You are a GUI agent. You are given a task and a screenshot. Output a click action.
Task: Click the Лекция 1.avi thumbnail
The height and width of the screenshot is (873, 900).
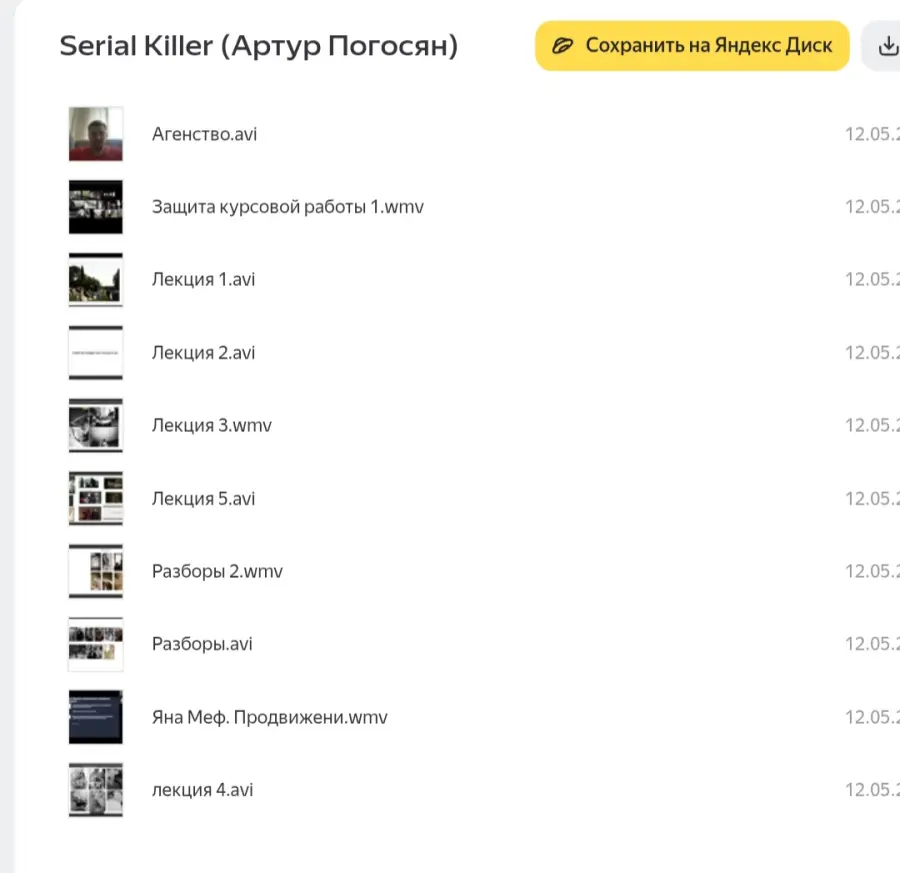96,279
